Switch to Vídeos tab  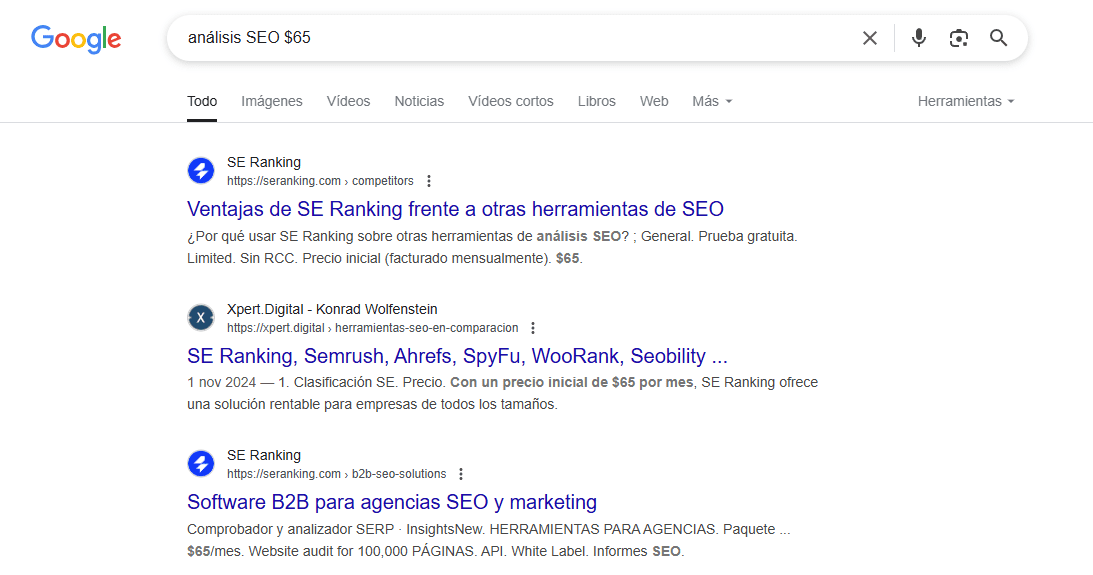[349, 102]
